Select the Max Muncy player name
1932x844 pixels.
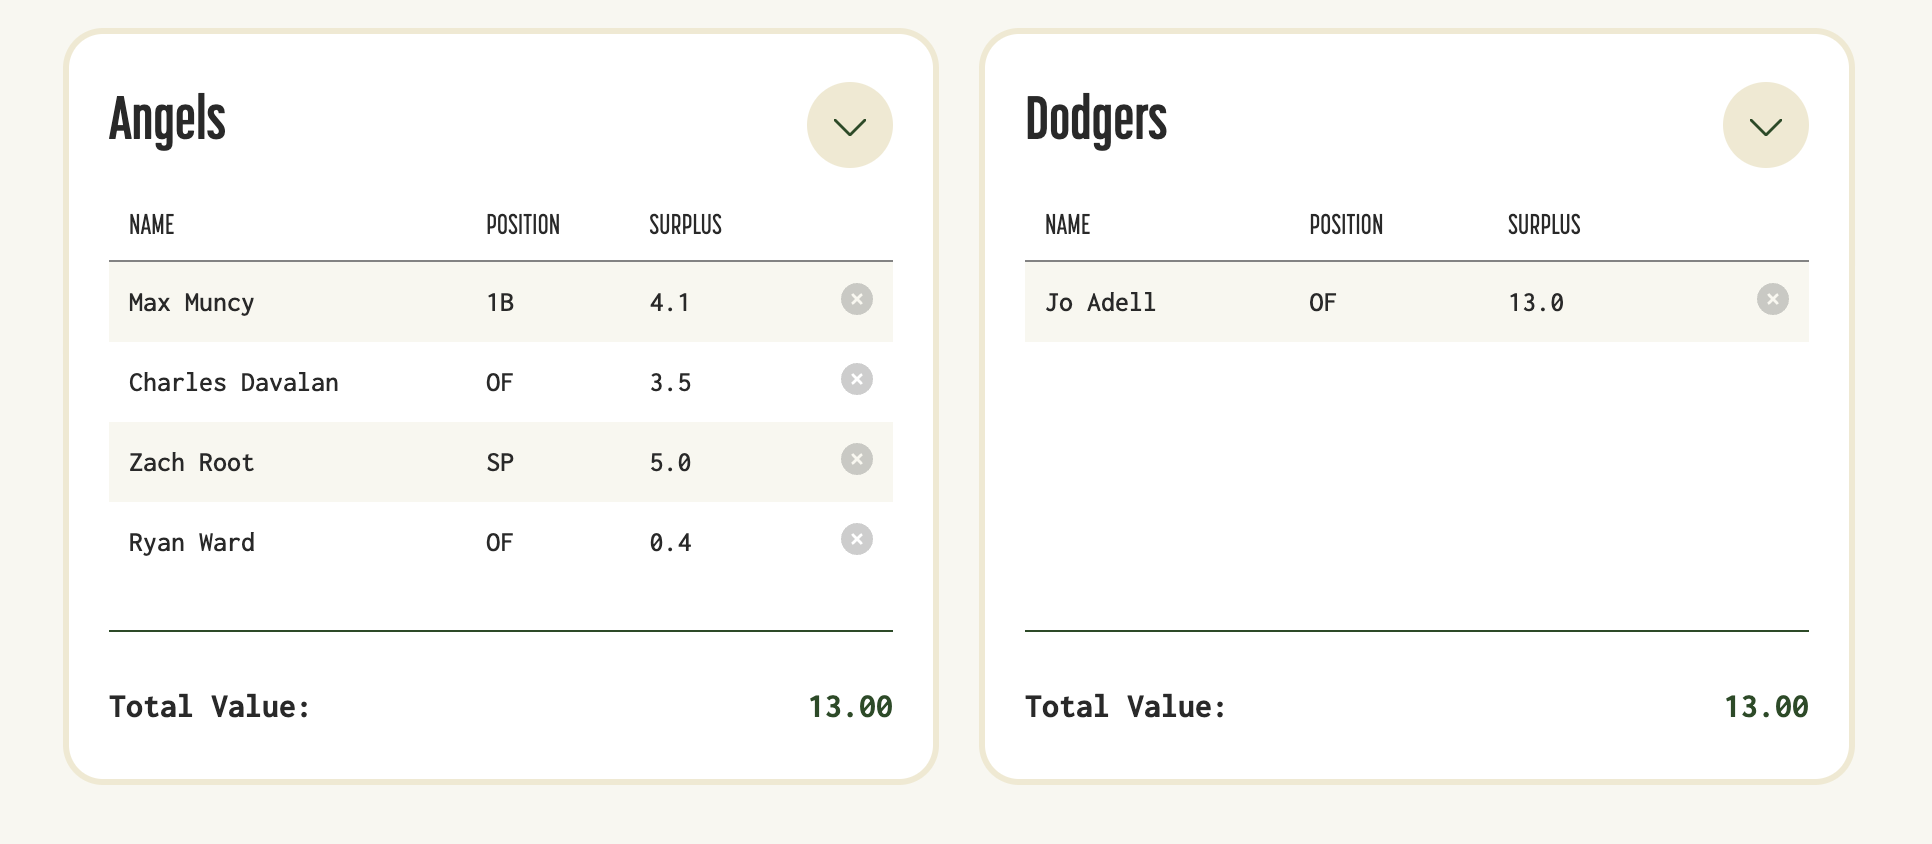point(191,302)
